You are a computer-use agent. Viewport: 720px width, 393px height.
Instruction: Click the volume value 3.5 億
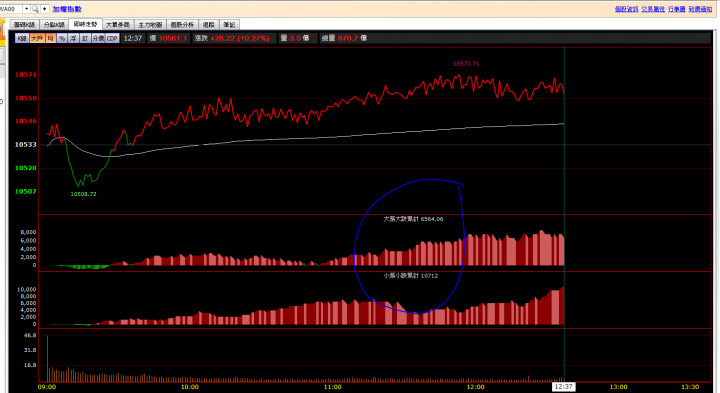(x=299, y=39)
